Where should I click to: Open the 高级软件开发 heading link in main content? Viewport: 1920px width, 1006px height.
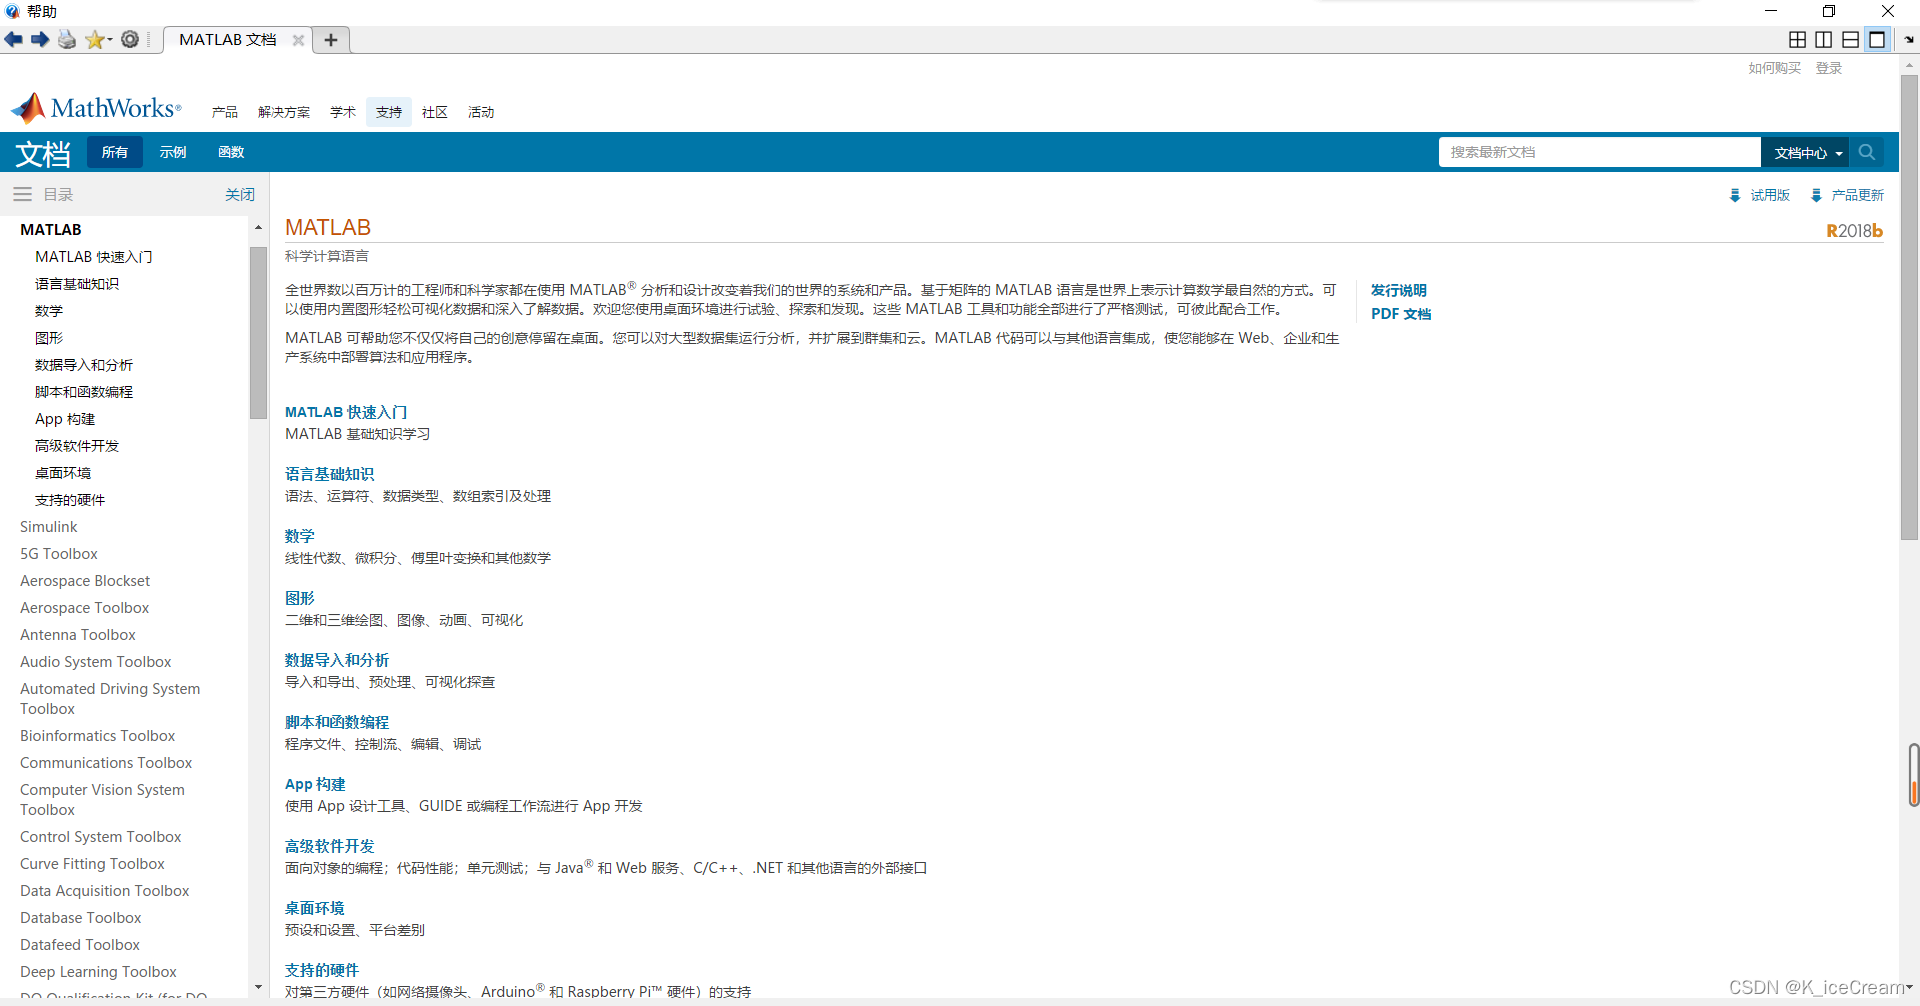click(x=329, y=846)
